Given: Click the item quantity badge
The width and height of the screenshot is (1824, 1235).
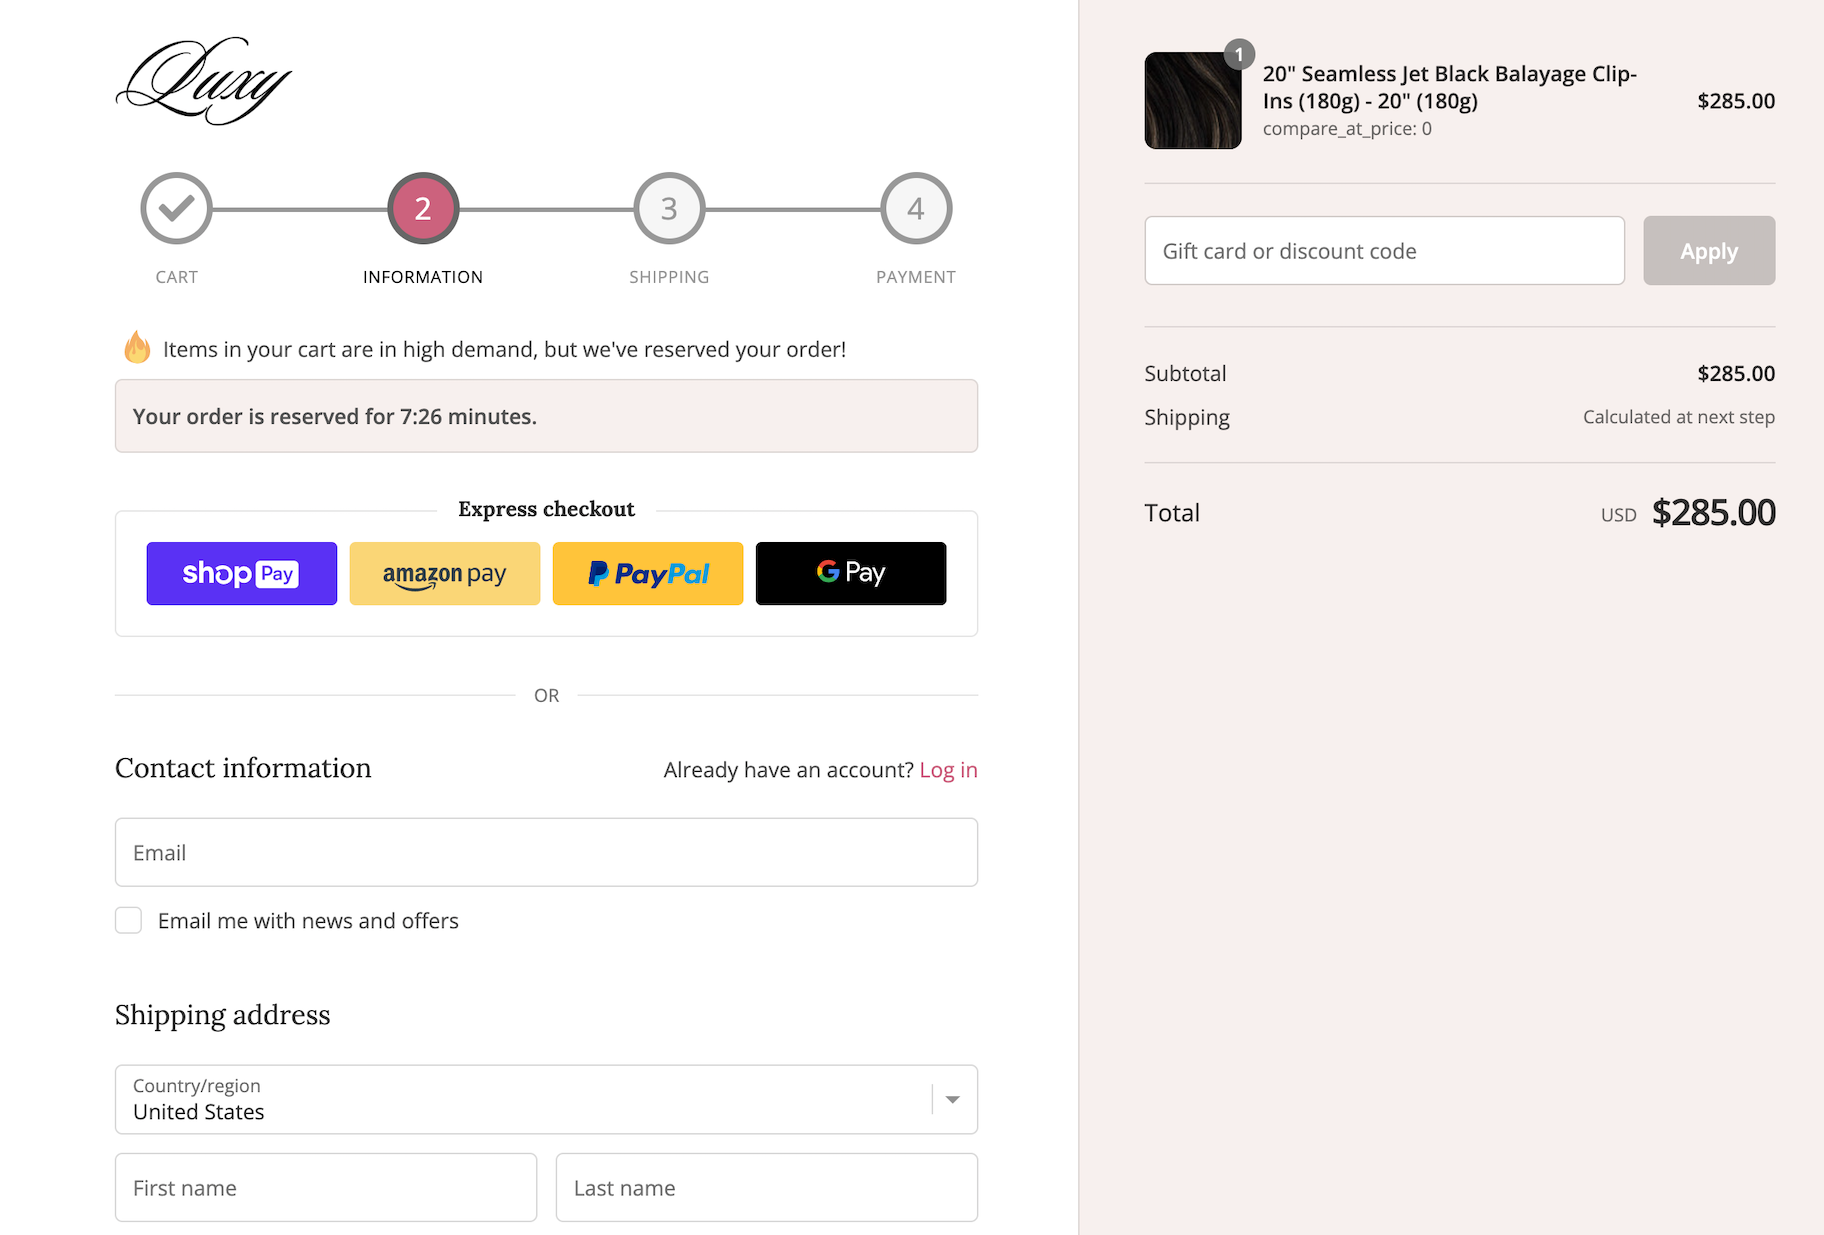Looking at the screenshot, I should pyautogui.click(x=1239, y=54).
